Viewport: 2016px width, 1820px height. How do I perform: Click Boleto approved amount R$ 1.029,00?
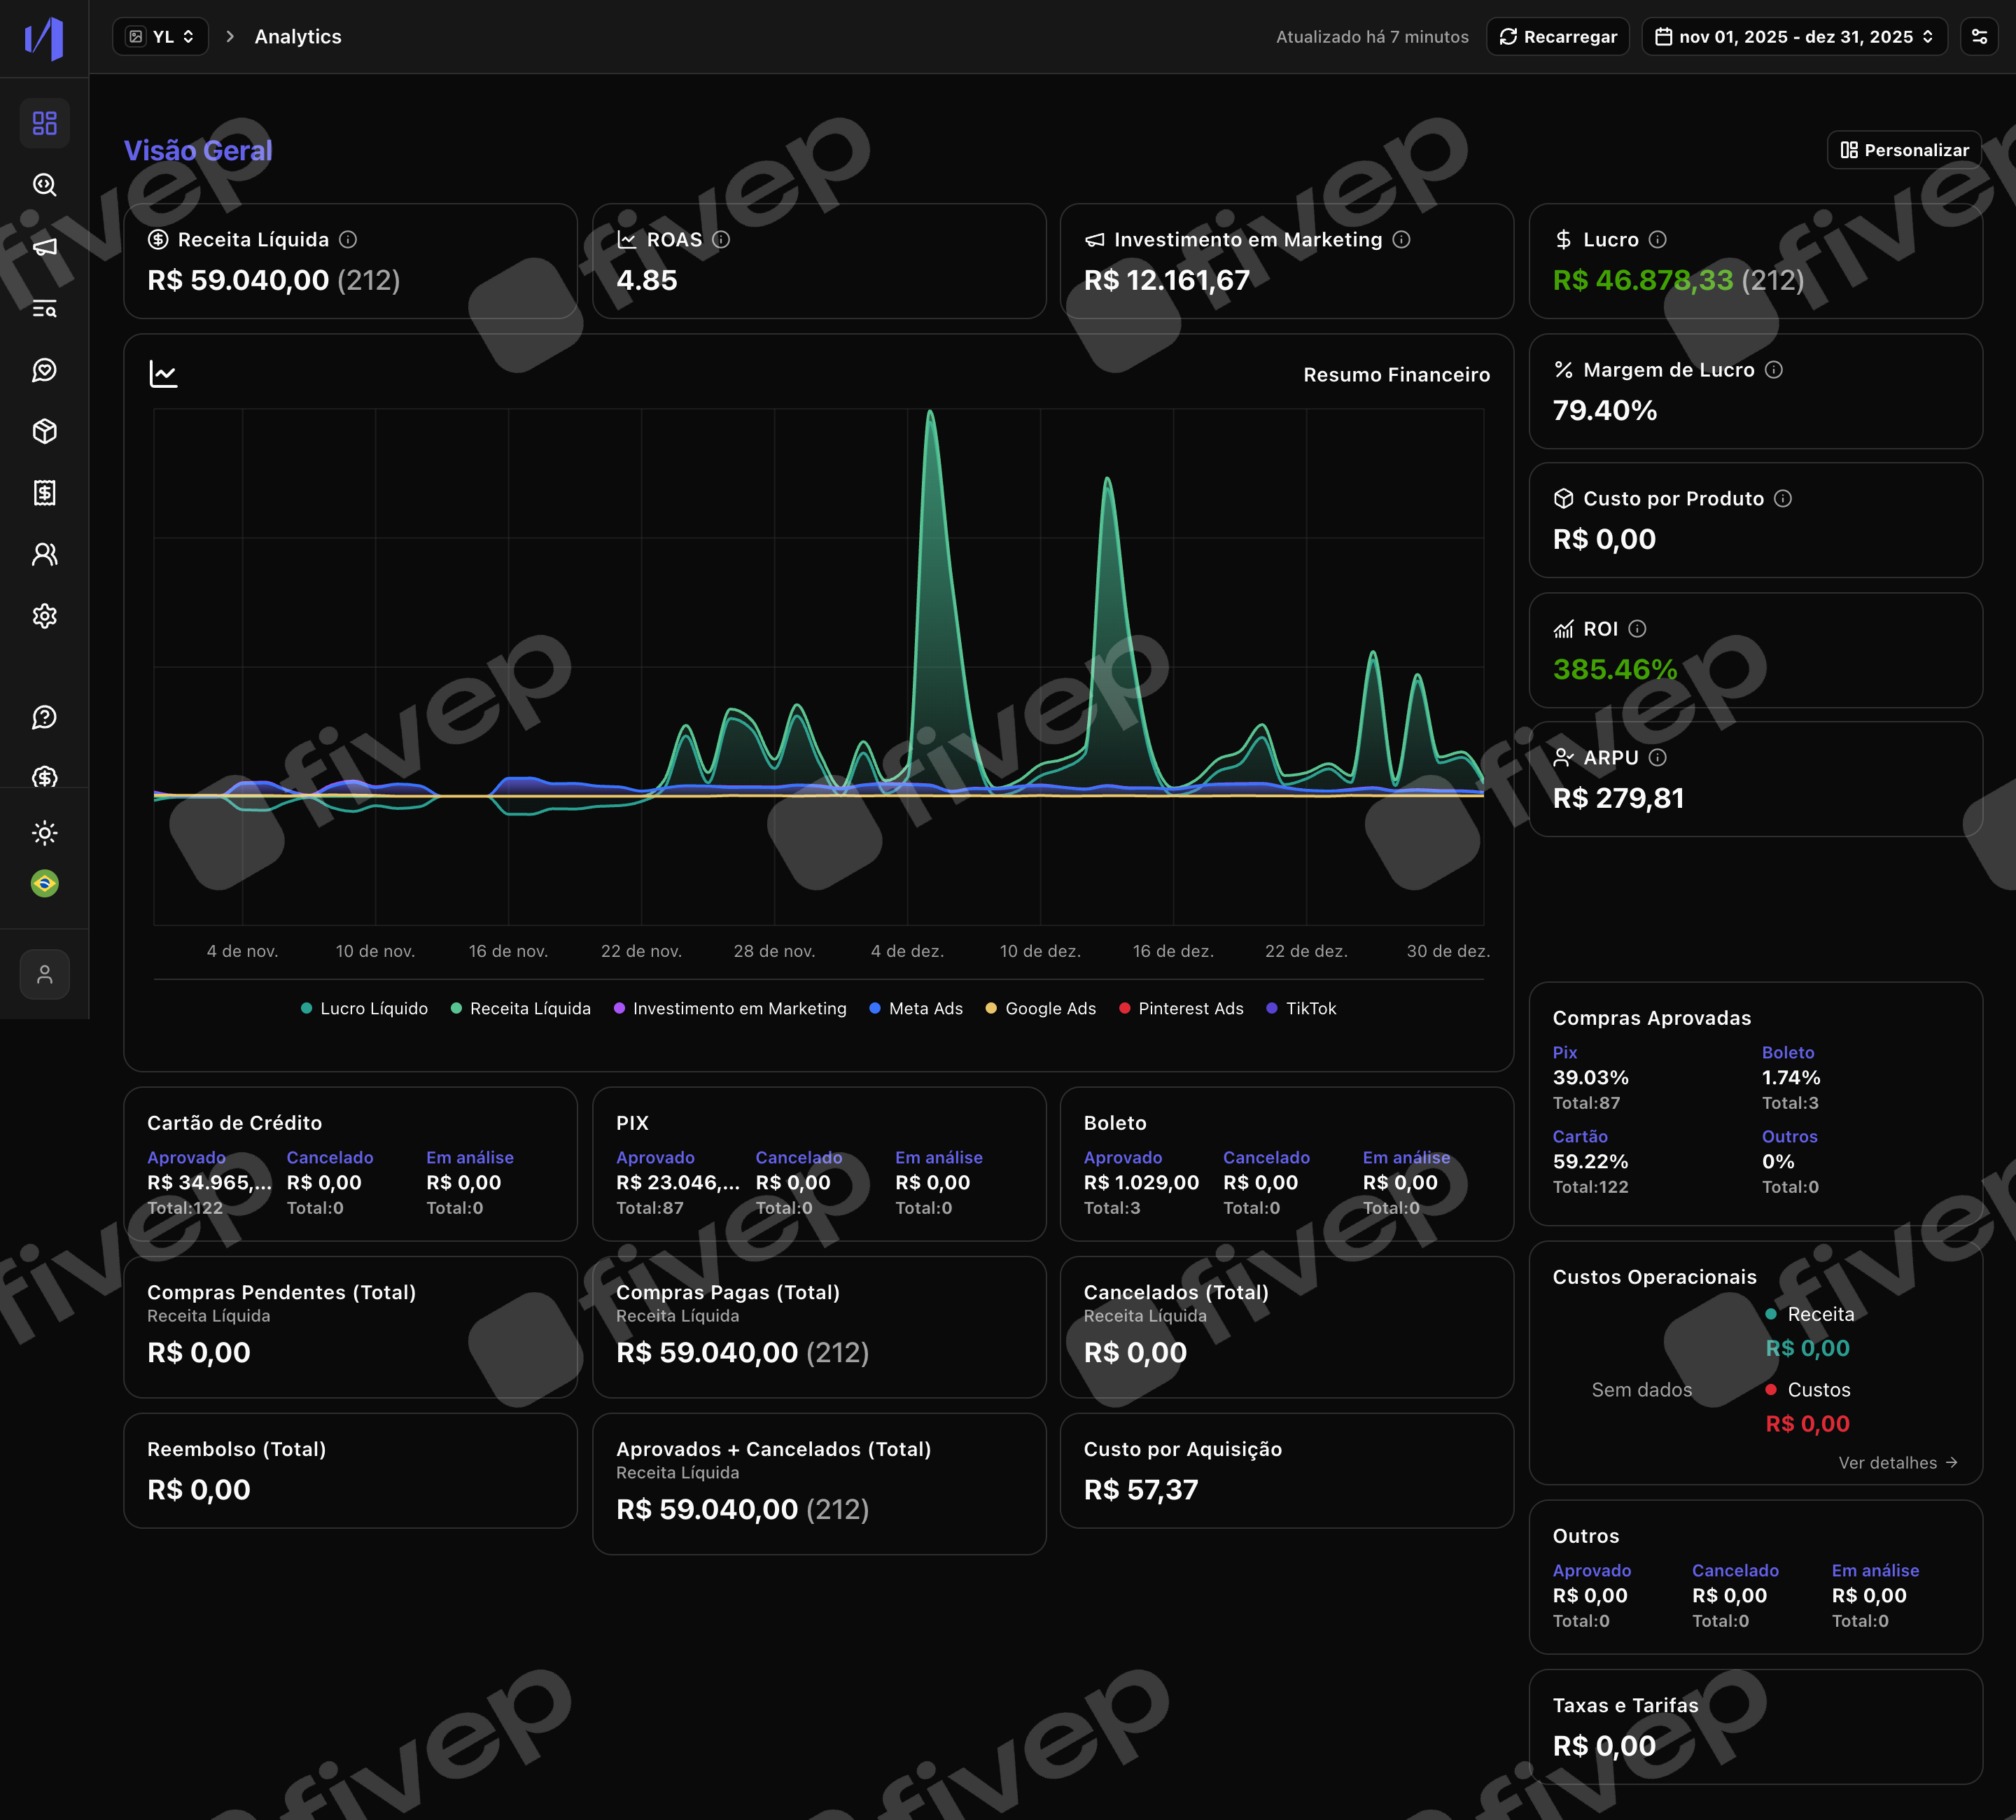tap(1141, 1183)
